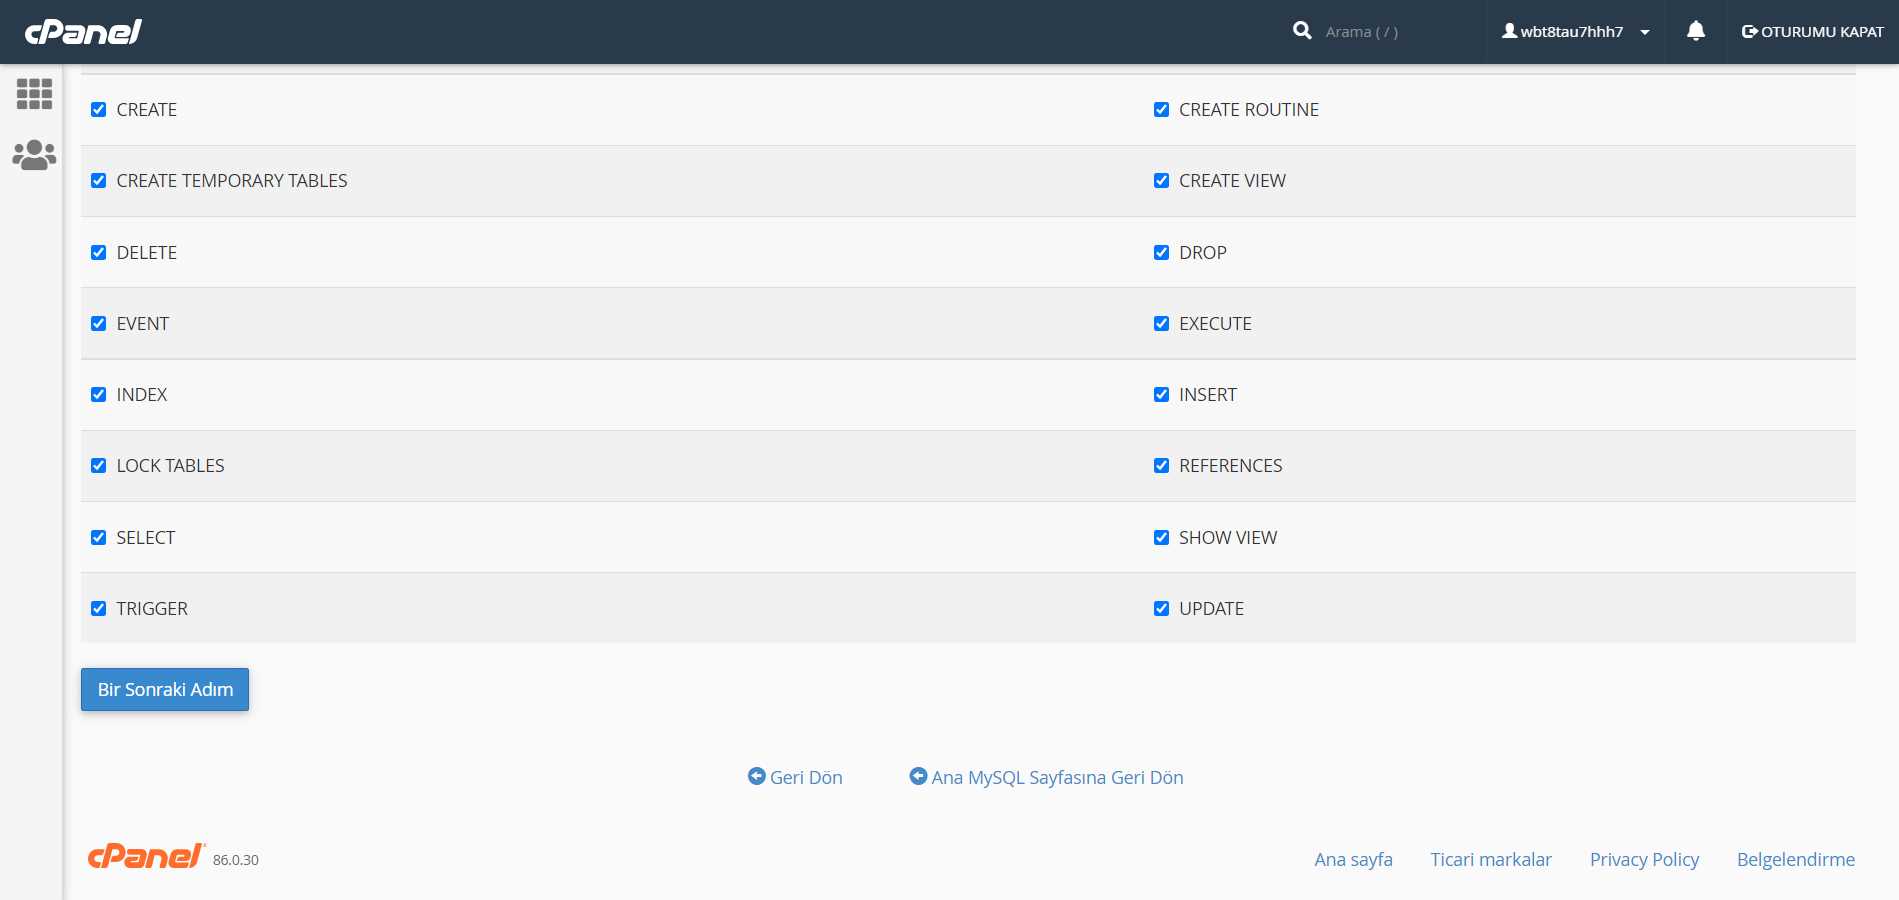The width and height of the screenshot is (1899, 900).
Task: Expand the wbt8tau7hhh7 user dropdown
Action: (x=1576, y=32)
